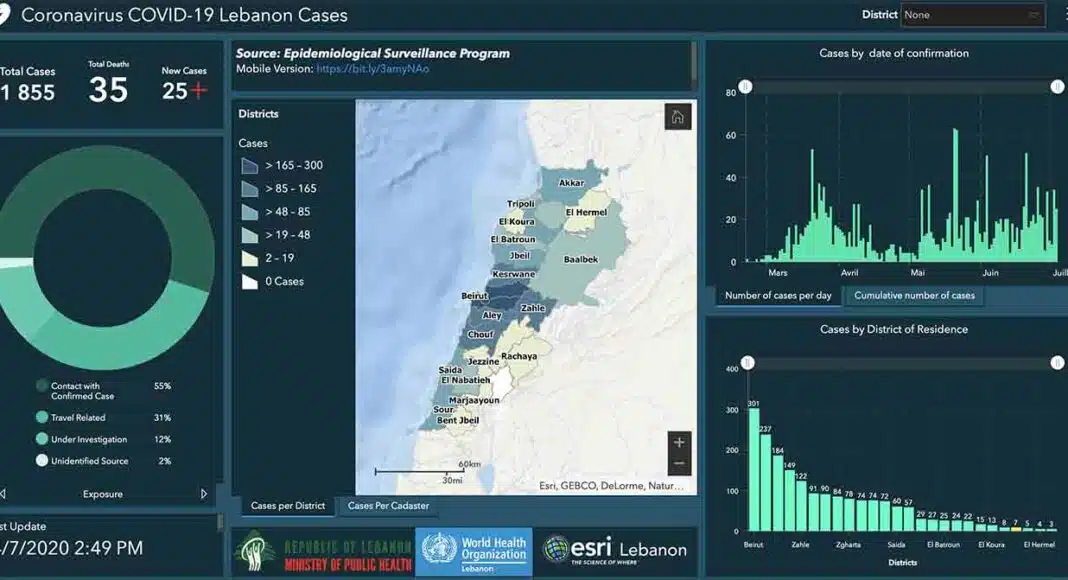Switch to Cumulative number of cases tab
1068x580 pixels.
click(914, 296)
